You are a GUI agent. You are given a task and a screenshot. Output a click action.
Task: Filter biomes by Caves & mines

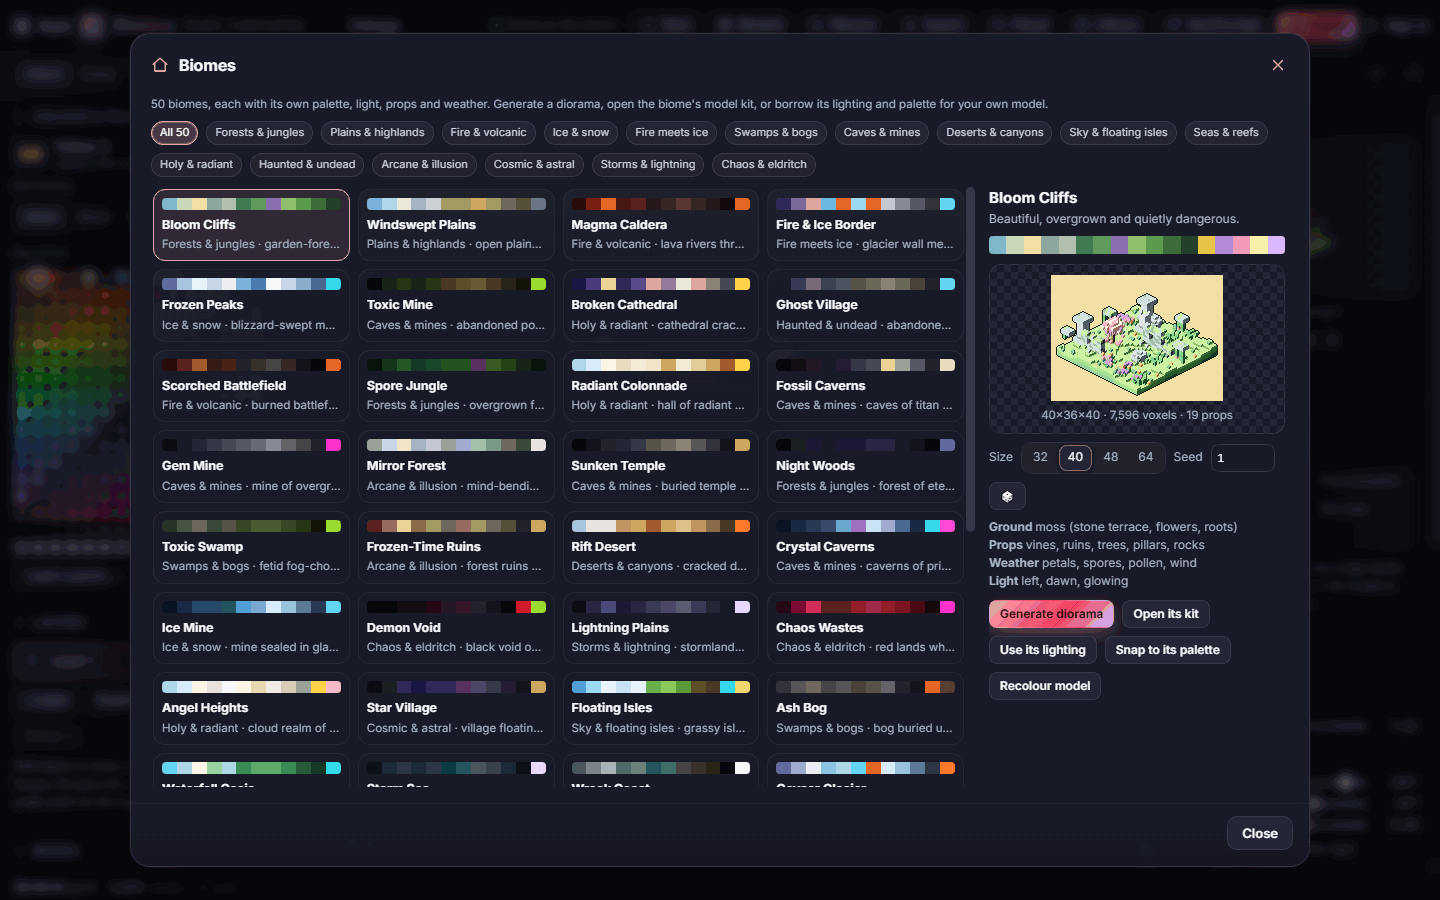click(x=882, y=133)
